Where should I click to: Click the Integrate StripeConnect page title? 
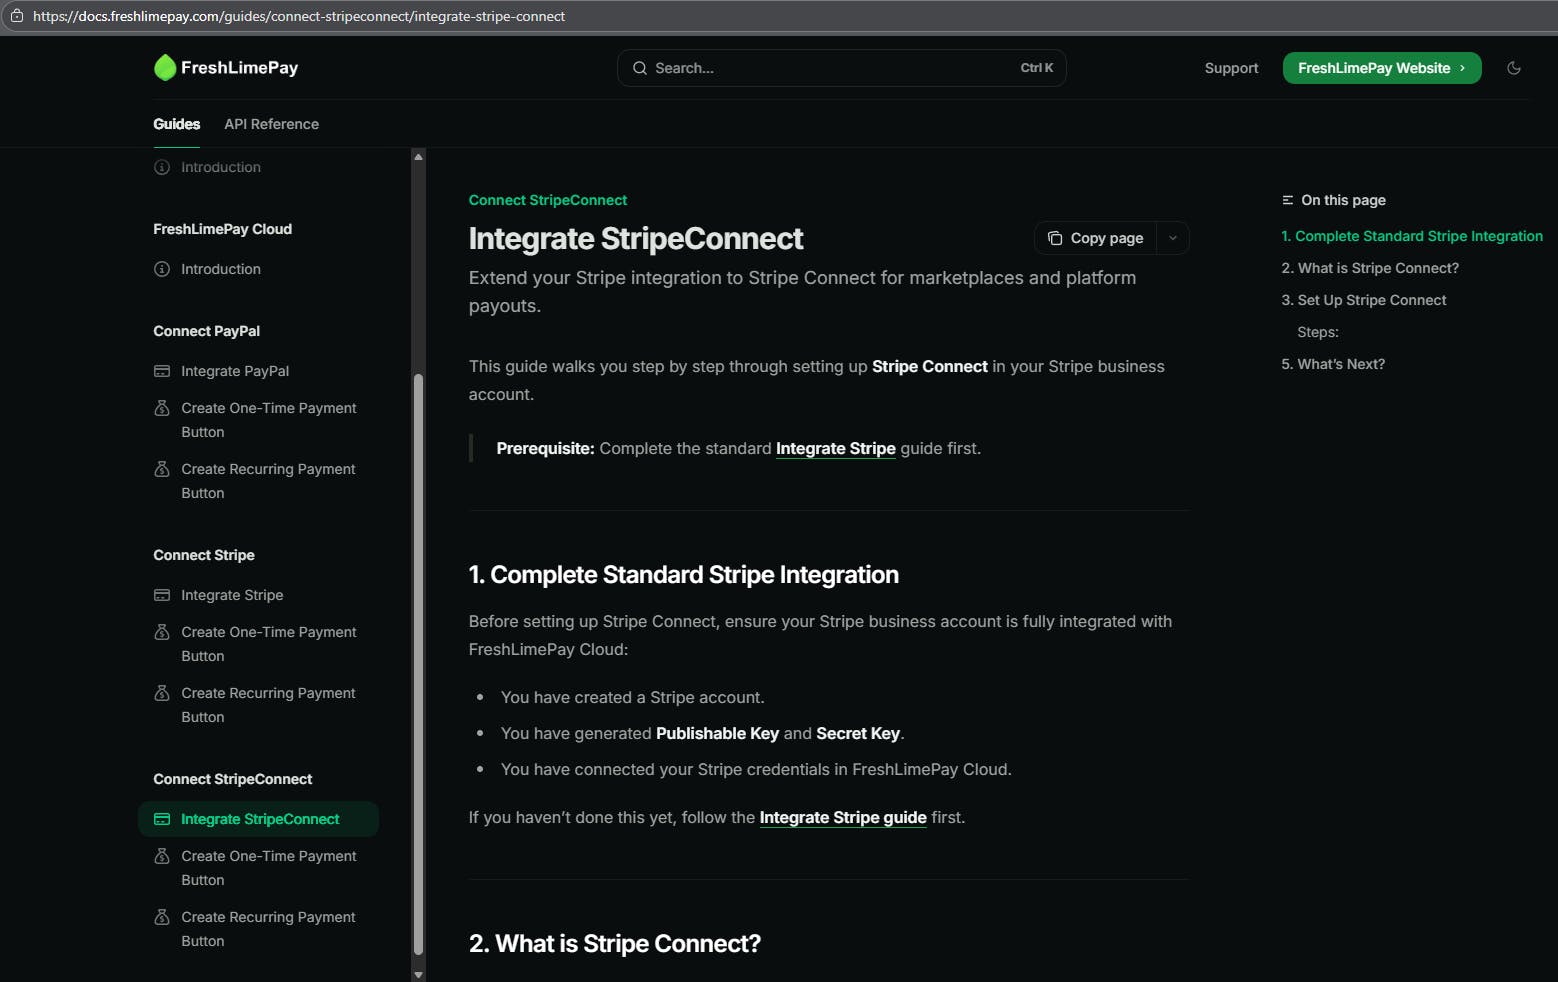pyautogui.click(x=636, y=239)
